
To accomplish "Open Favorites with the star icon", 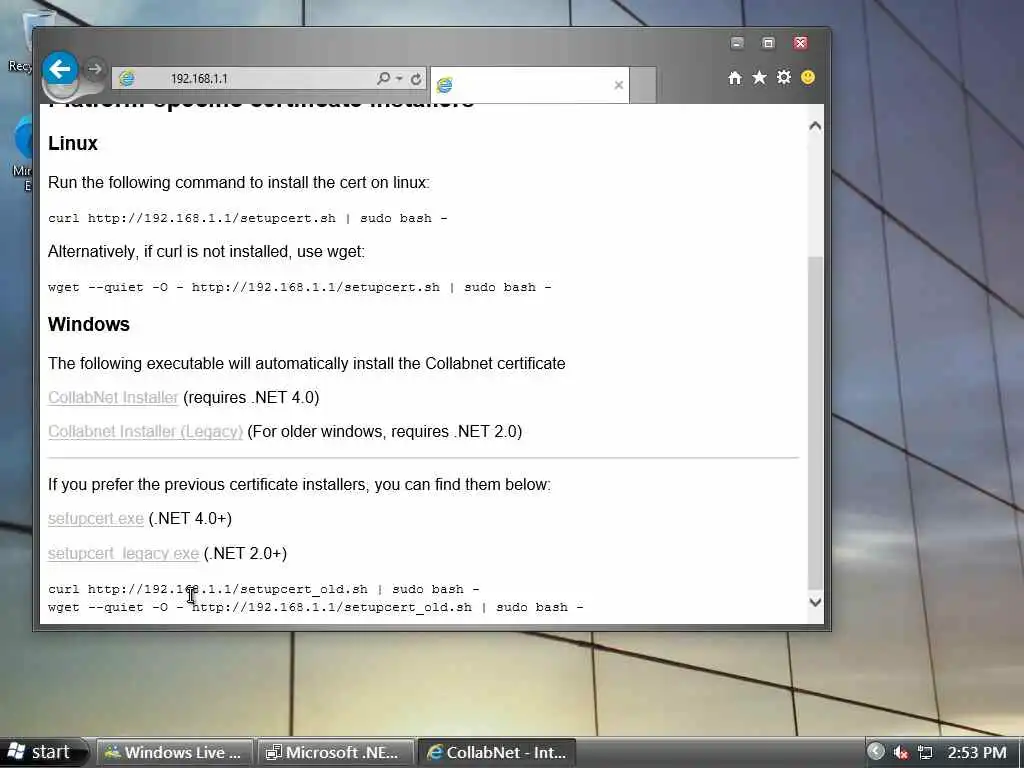I will point(759,78).
